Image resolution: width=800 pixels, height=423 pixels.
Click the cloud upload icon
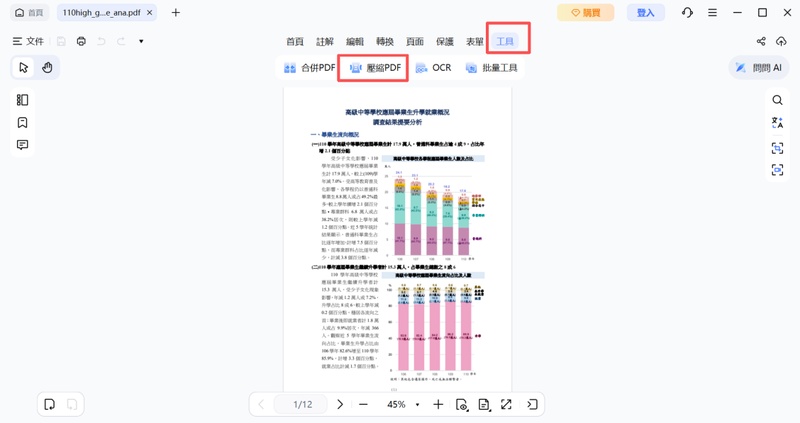tap(781, 41)
